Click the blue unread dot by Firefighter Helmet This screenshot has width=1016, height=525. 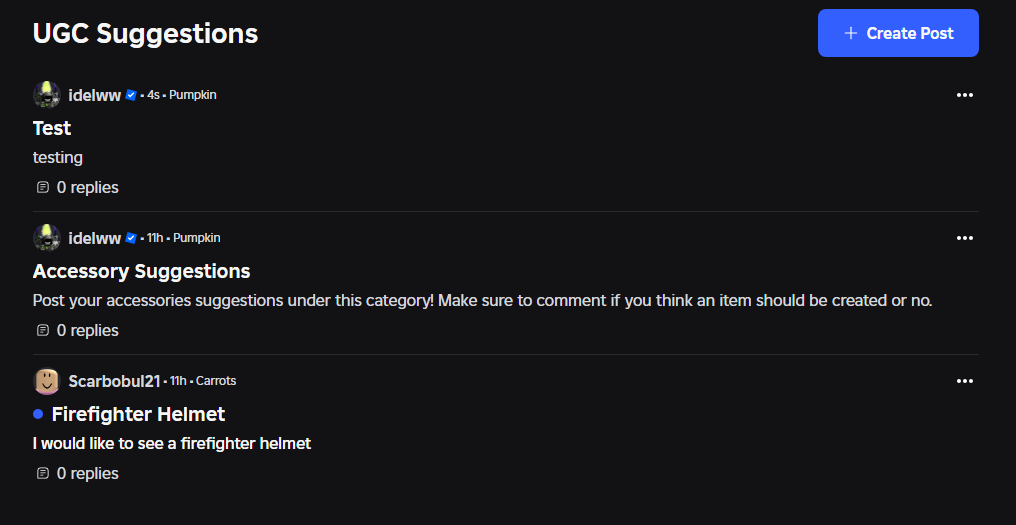pyautogui.click(x=38, y=414)
